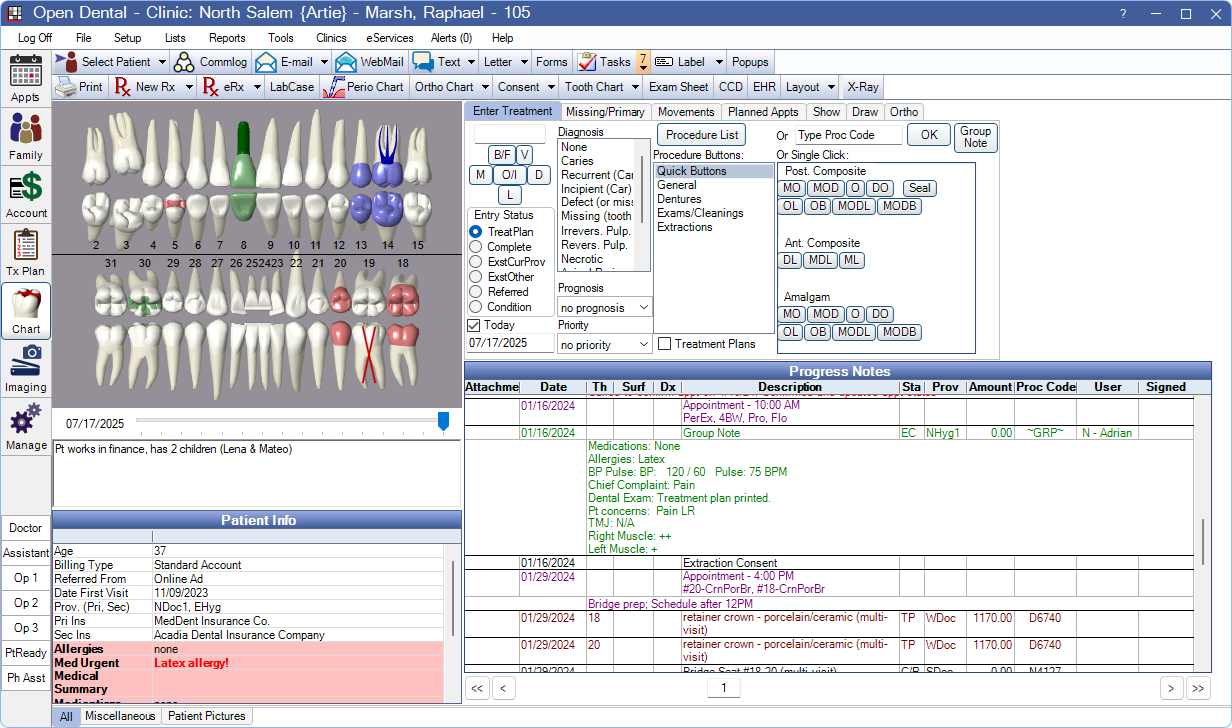This screenshot has height=728, width=1232.
Task: Expand the Layout toolbar dropdown arrow
Action: pyautogui.click(x=829, y=87)
